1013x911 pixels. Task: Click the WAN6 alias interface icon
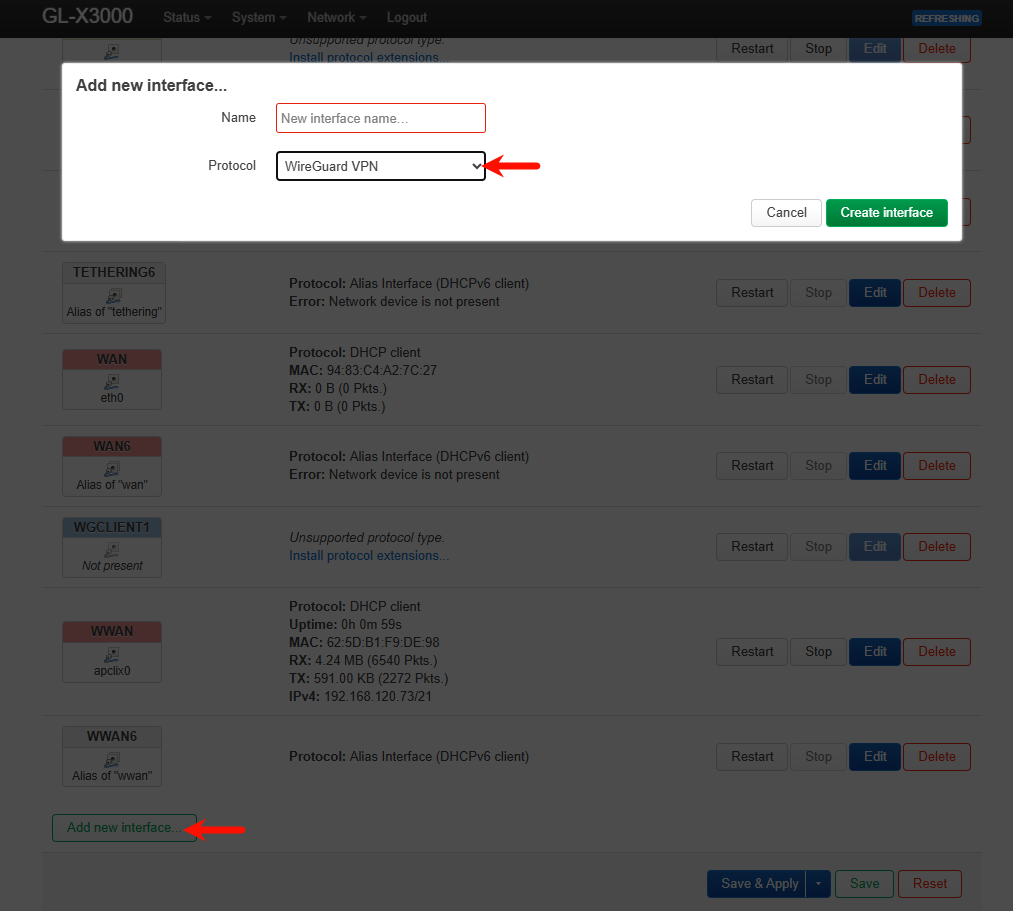pyautogui.click(x=112, y=468)
